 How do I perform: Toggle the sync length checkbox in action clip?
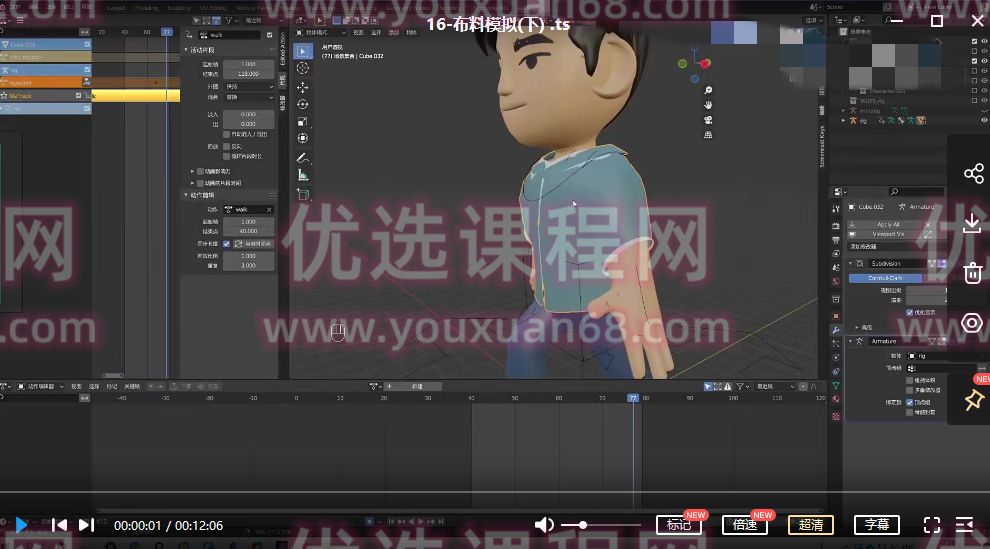[227, 244]
